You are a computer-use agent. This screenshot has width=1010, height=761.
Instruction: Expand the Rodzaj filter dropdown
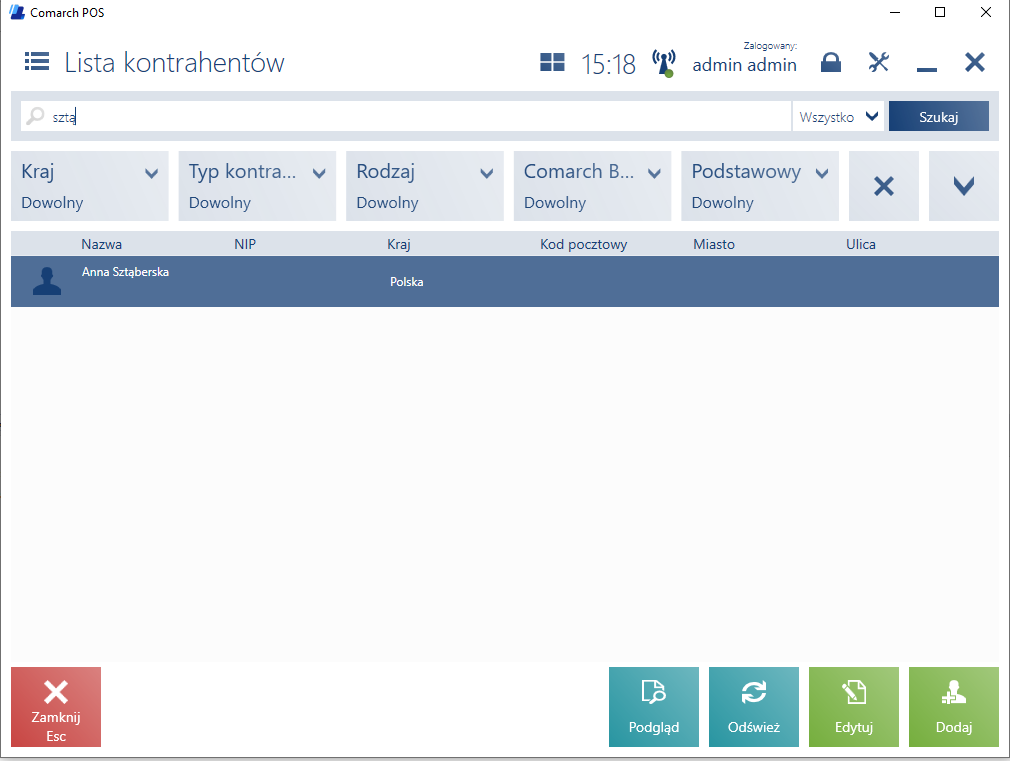tap(424, 186)
